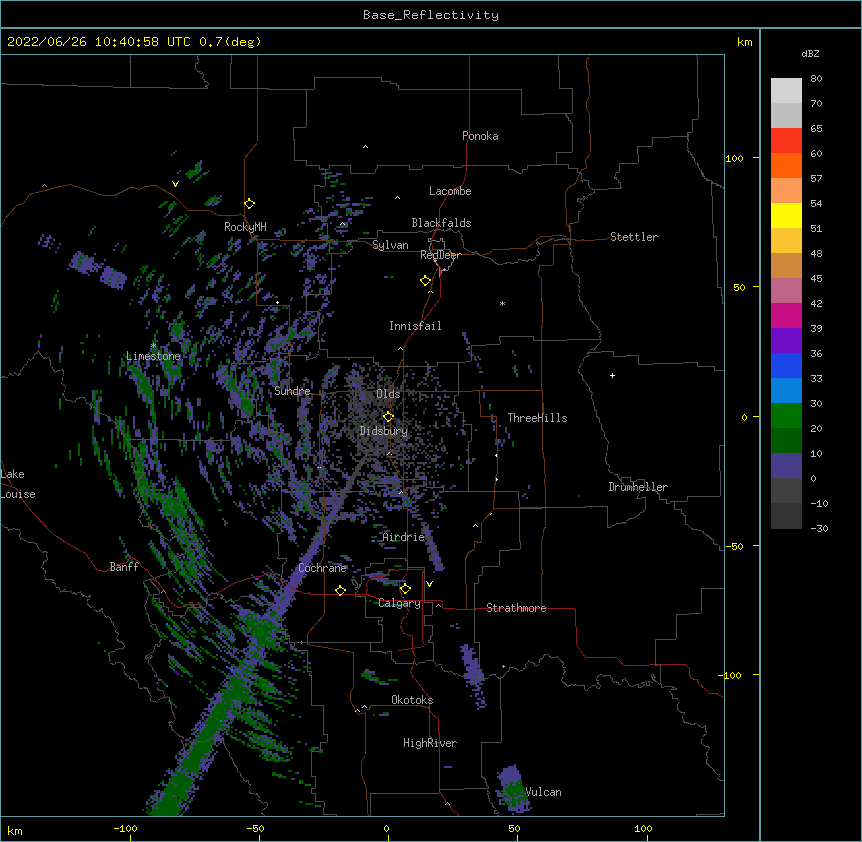
Task: Click the white asterisk marker east of Innisfail
Action: click(x=502, y=303)
